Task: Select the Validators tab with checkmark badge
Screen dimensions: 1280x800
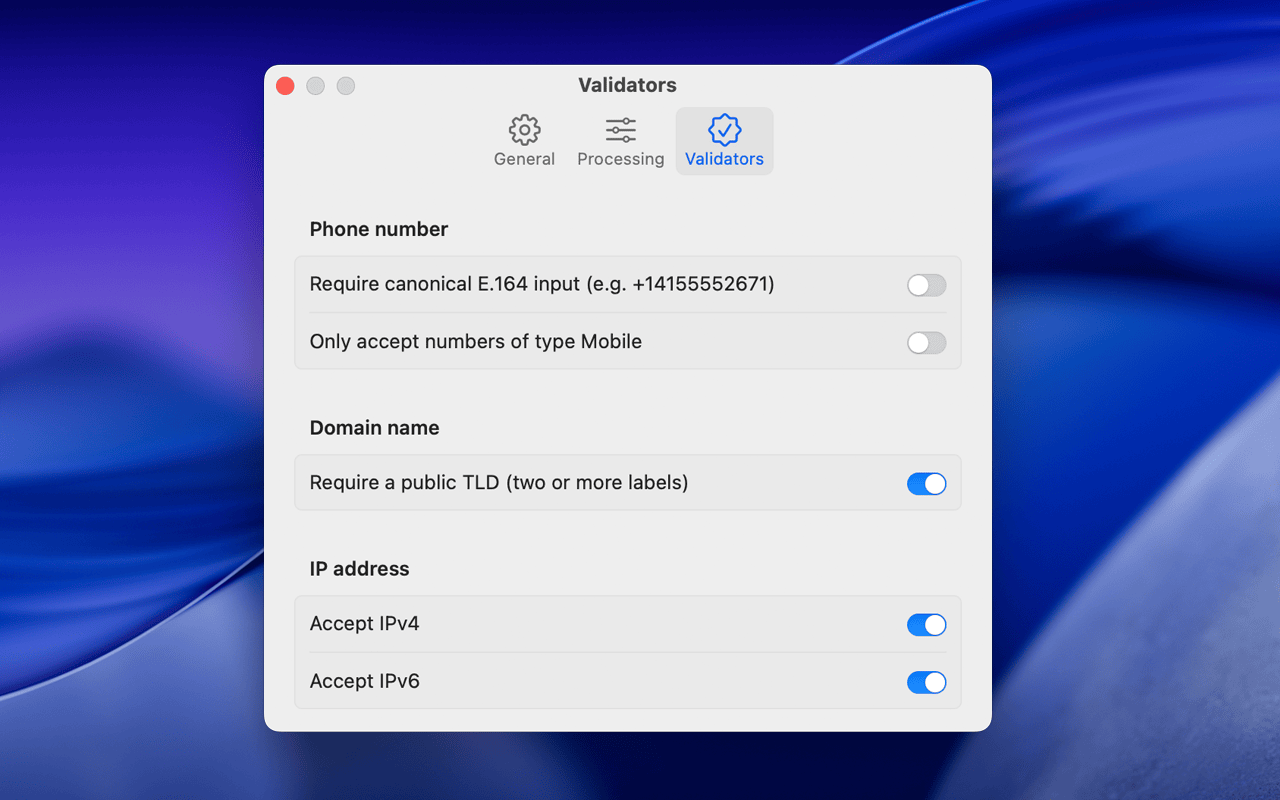Action: click(x=724, y=141)
